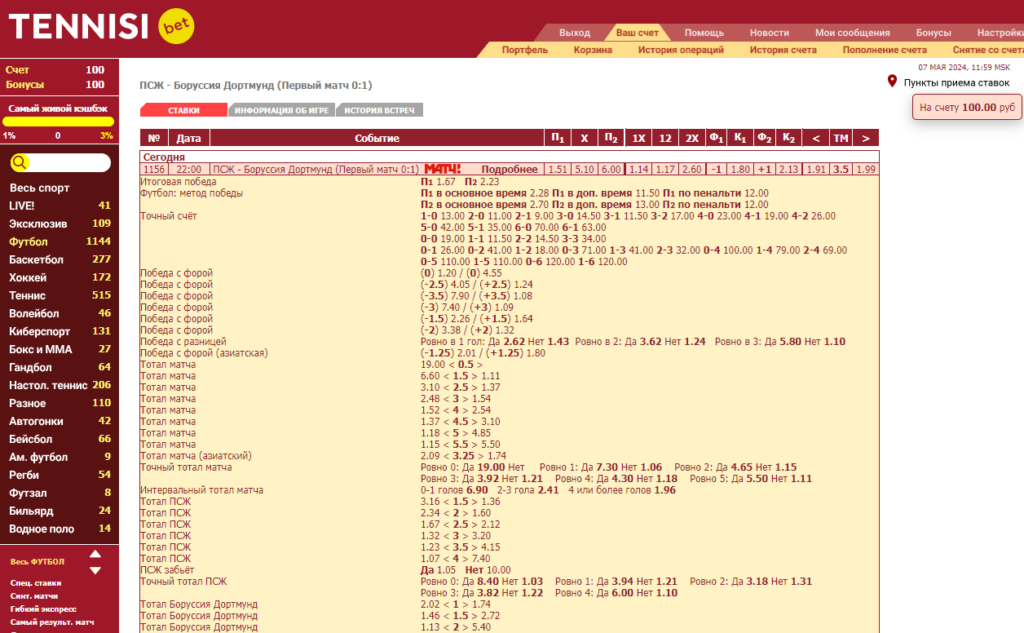Open the Помощь tab
Viewport: 1024px width, 633px height.
click(x=704, y=33)
